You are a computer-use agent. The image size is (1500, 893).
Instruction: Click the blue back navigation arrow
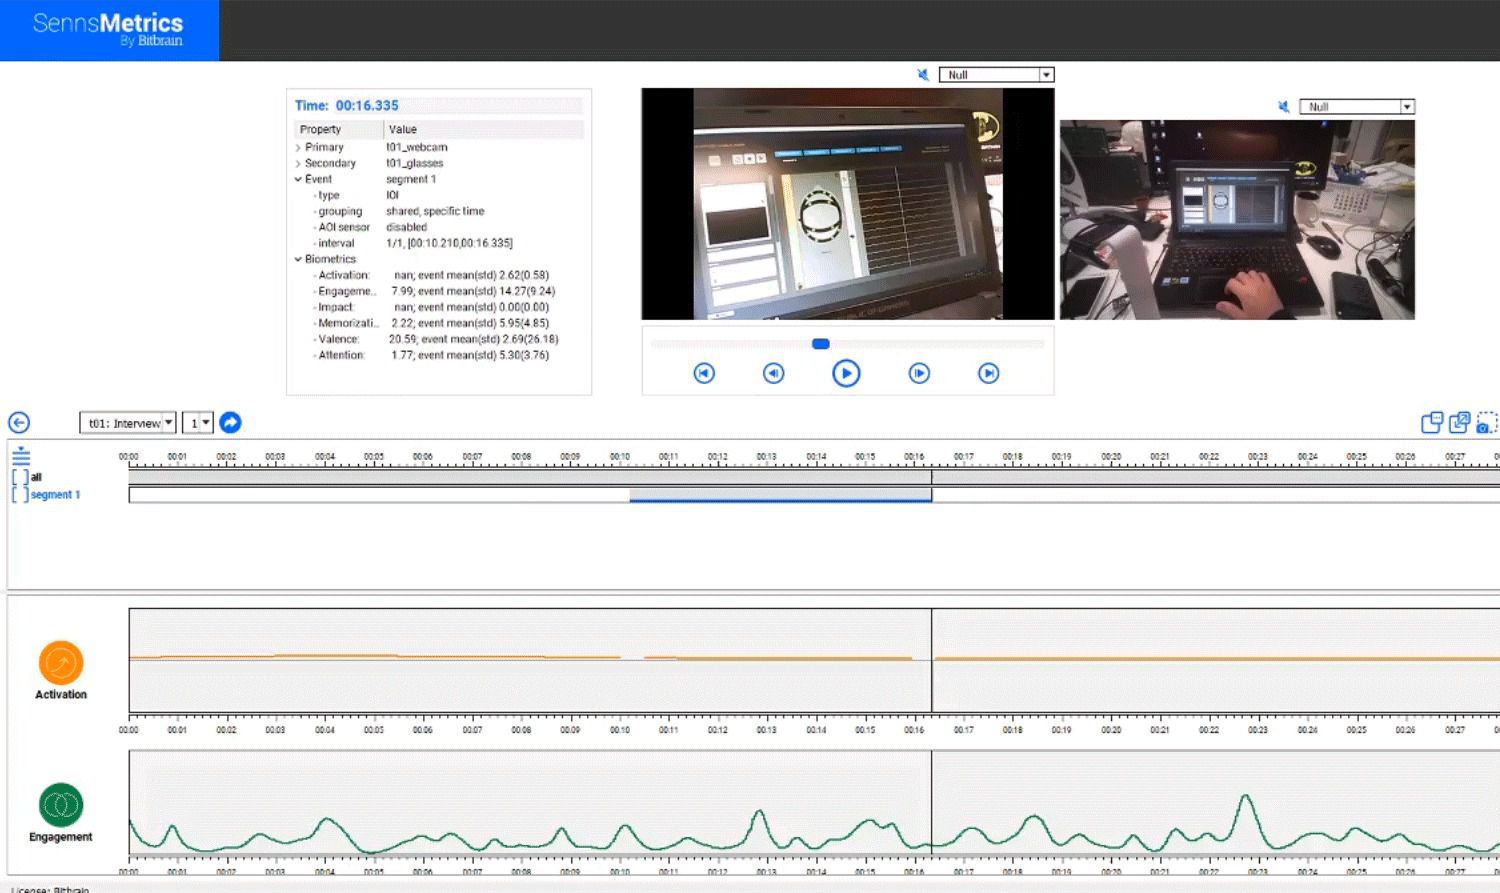tap(19, 422)
